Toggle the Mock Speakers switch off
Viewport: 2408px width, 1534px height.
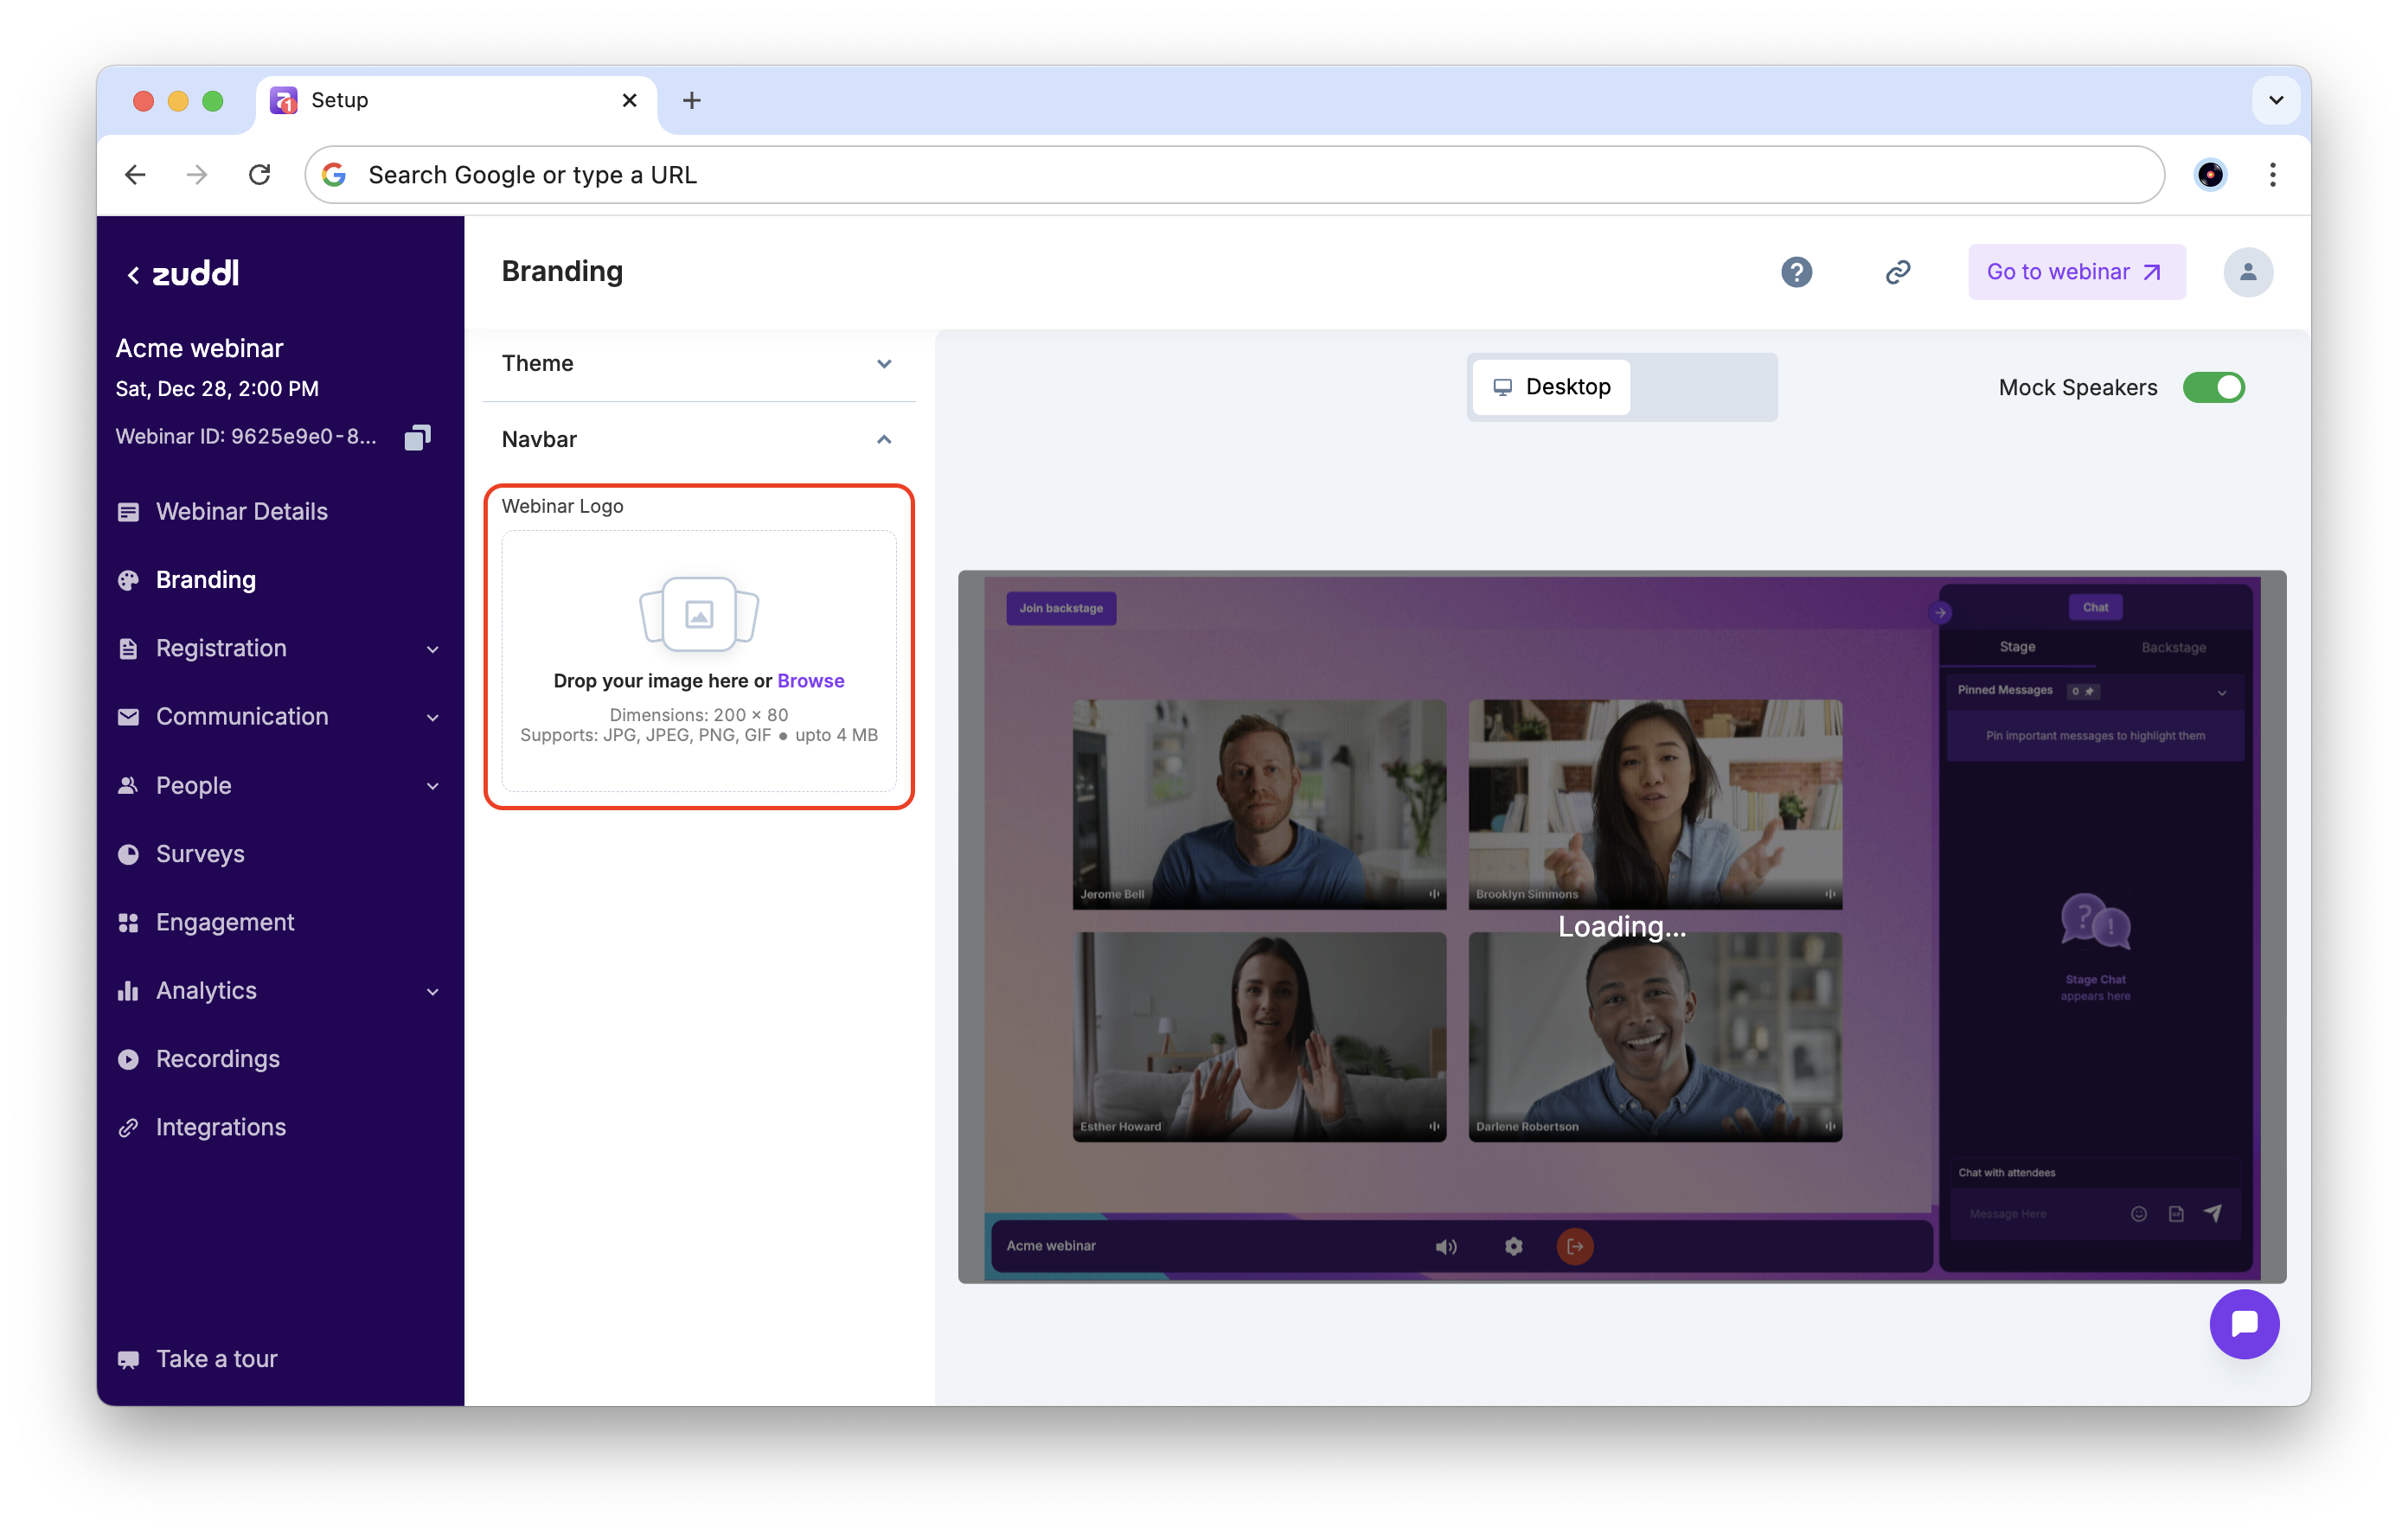[2213, 387]
